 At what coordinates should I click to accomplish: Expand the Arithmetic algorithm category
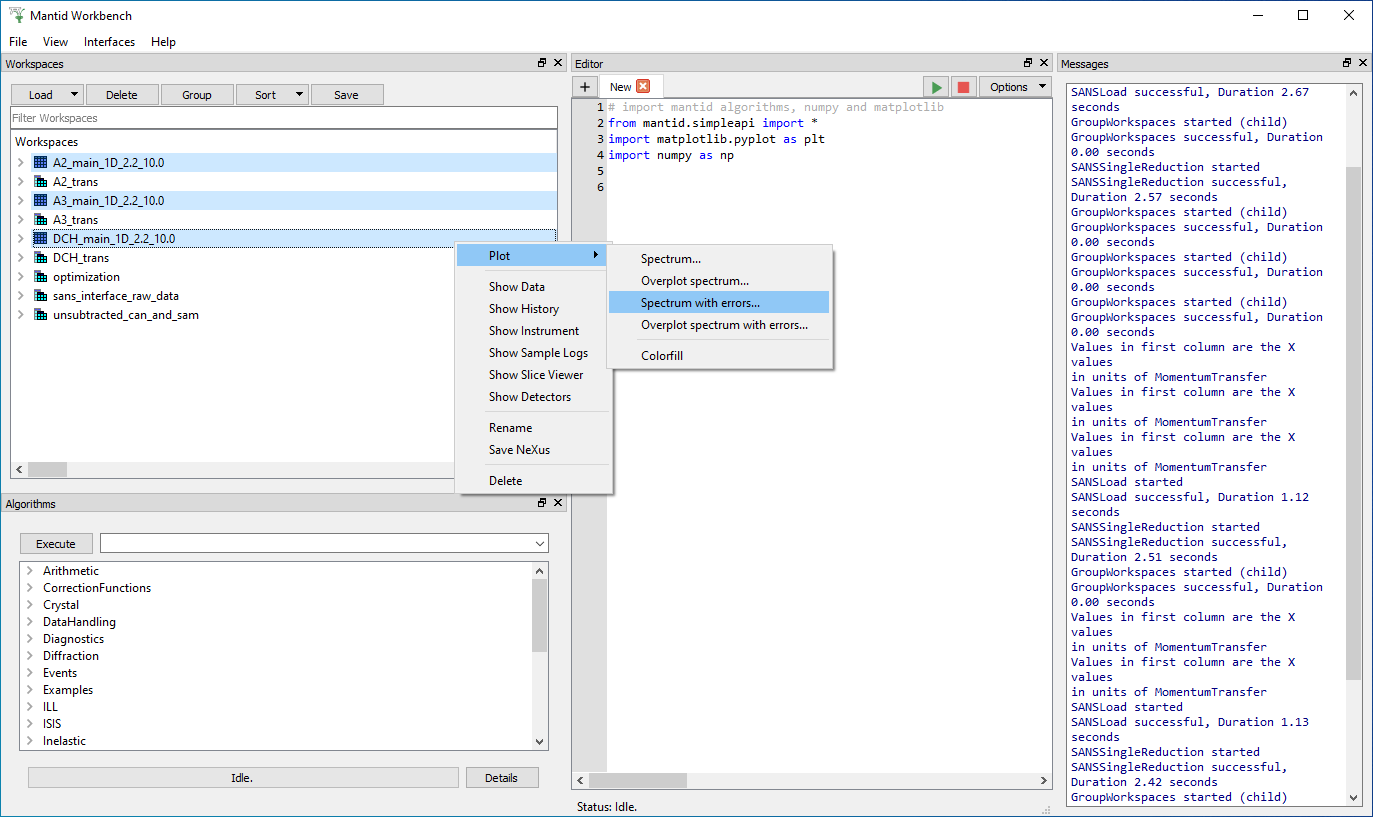[30, 571]
